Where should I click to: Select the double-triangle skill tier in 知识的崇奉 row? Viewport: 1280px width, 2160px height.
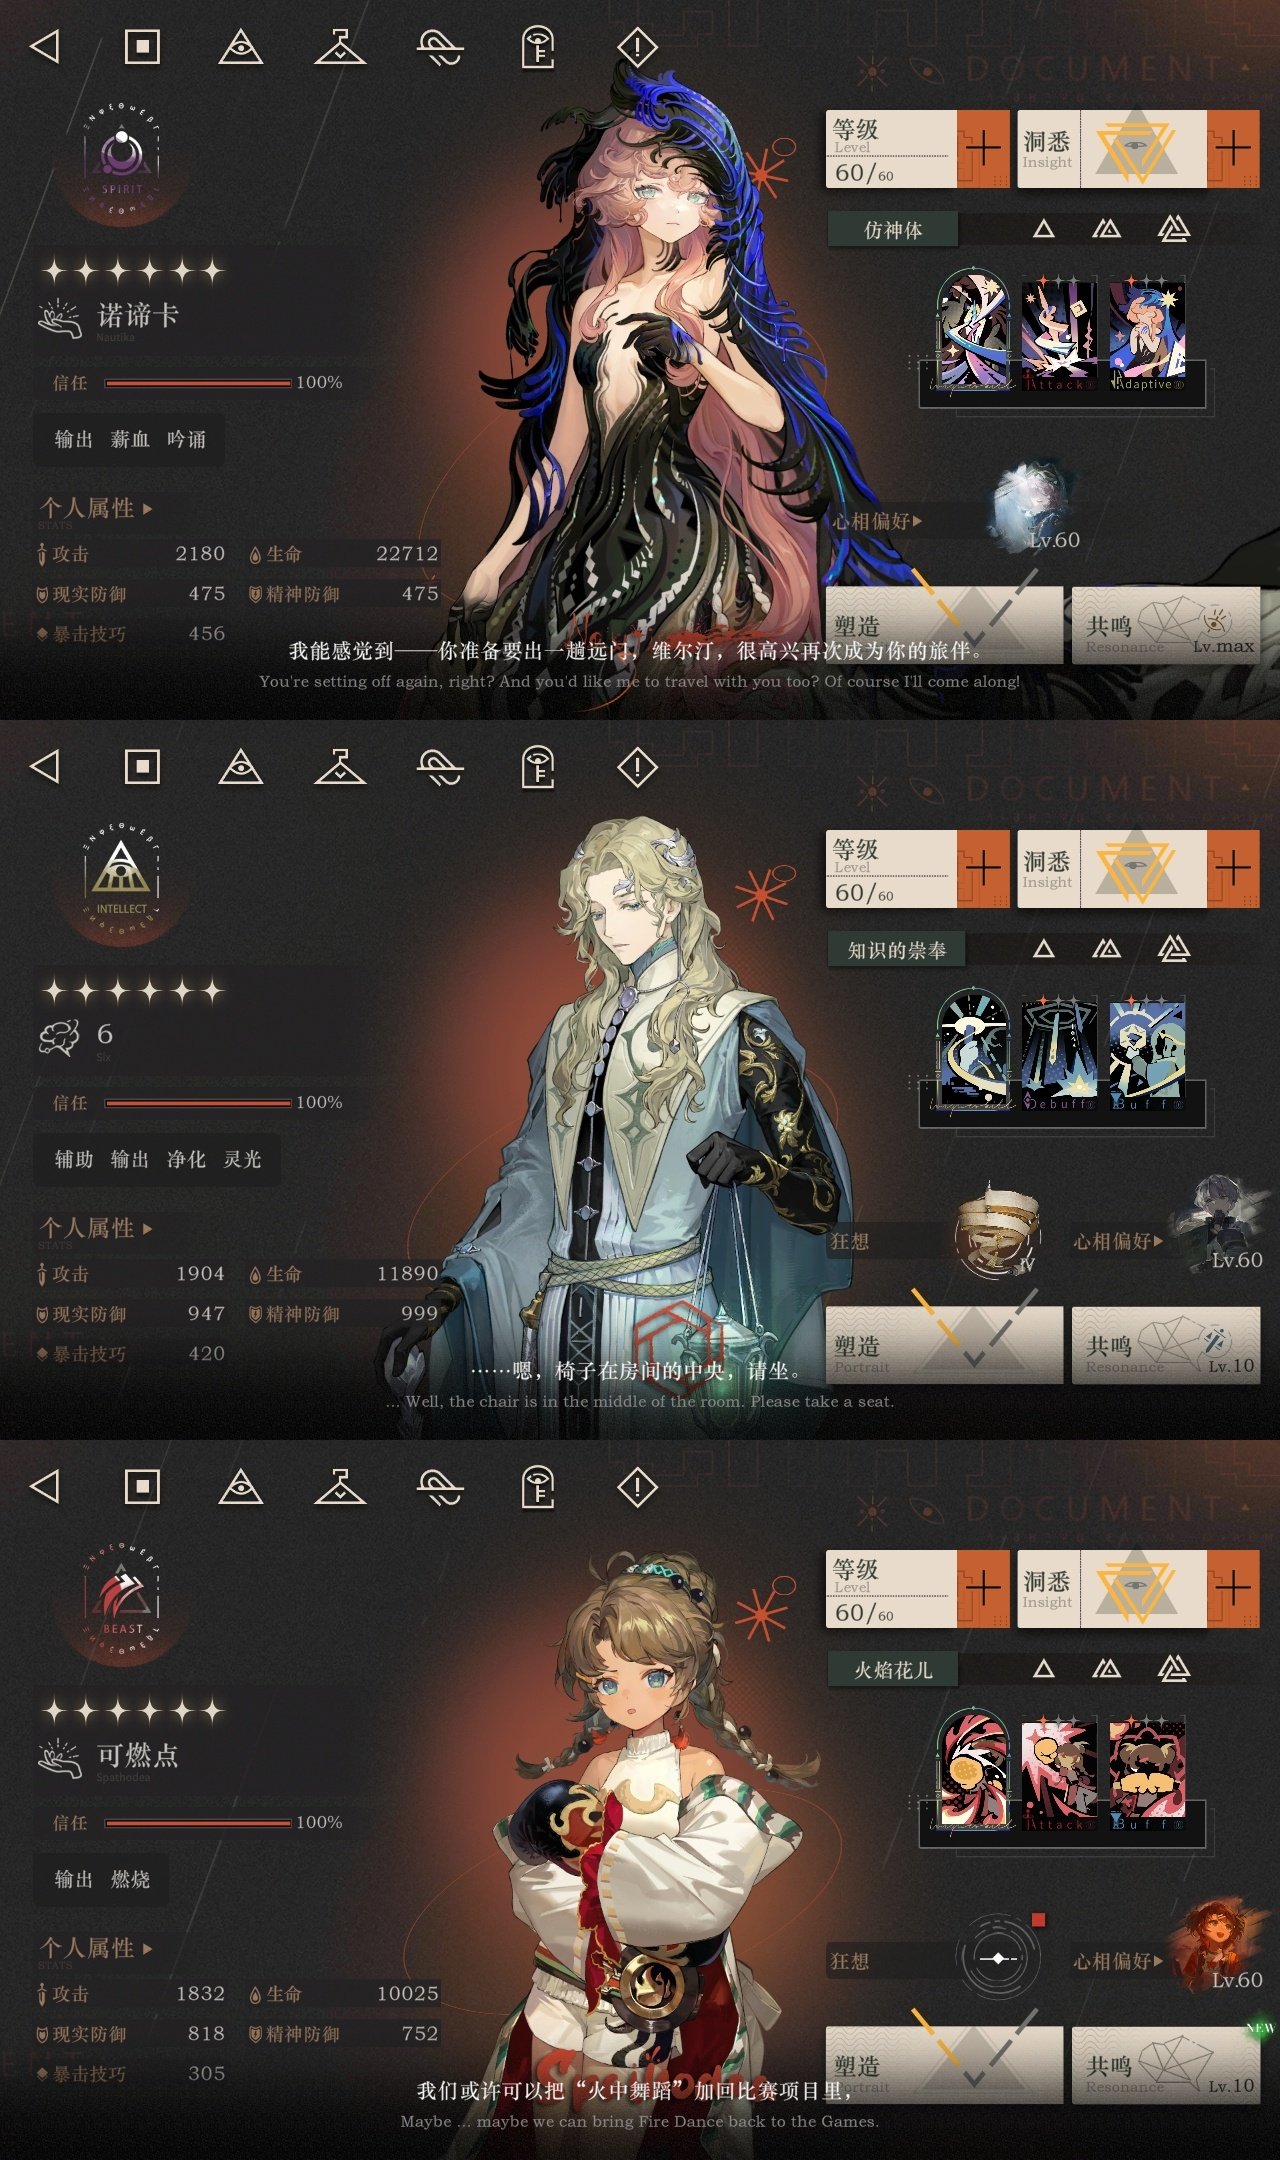pos(1106,949)
